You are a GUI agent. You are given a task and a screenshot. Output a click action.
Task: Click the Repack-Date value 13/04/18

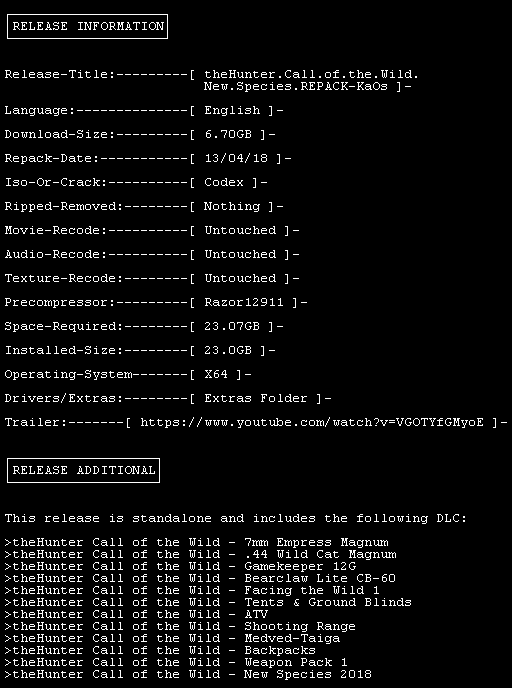(x=236, y=158)
